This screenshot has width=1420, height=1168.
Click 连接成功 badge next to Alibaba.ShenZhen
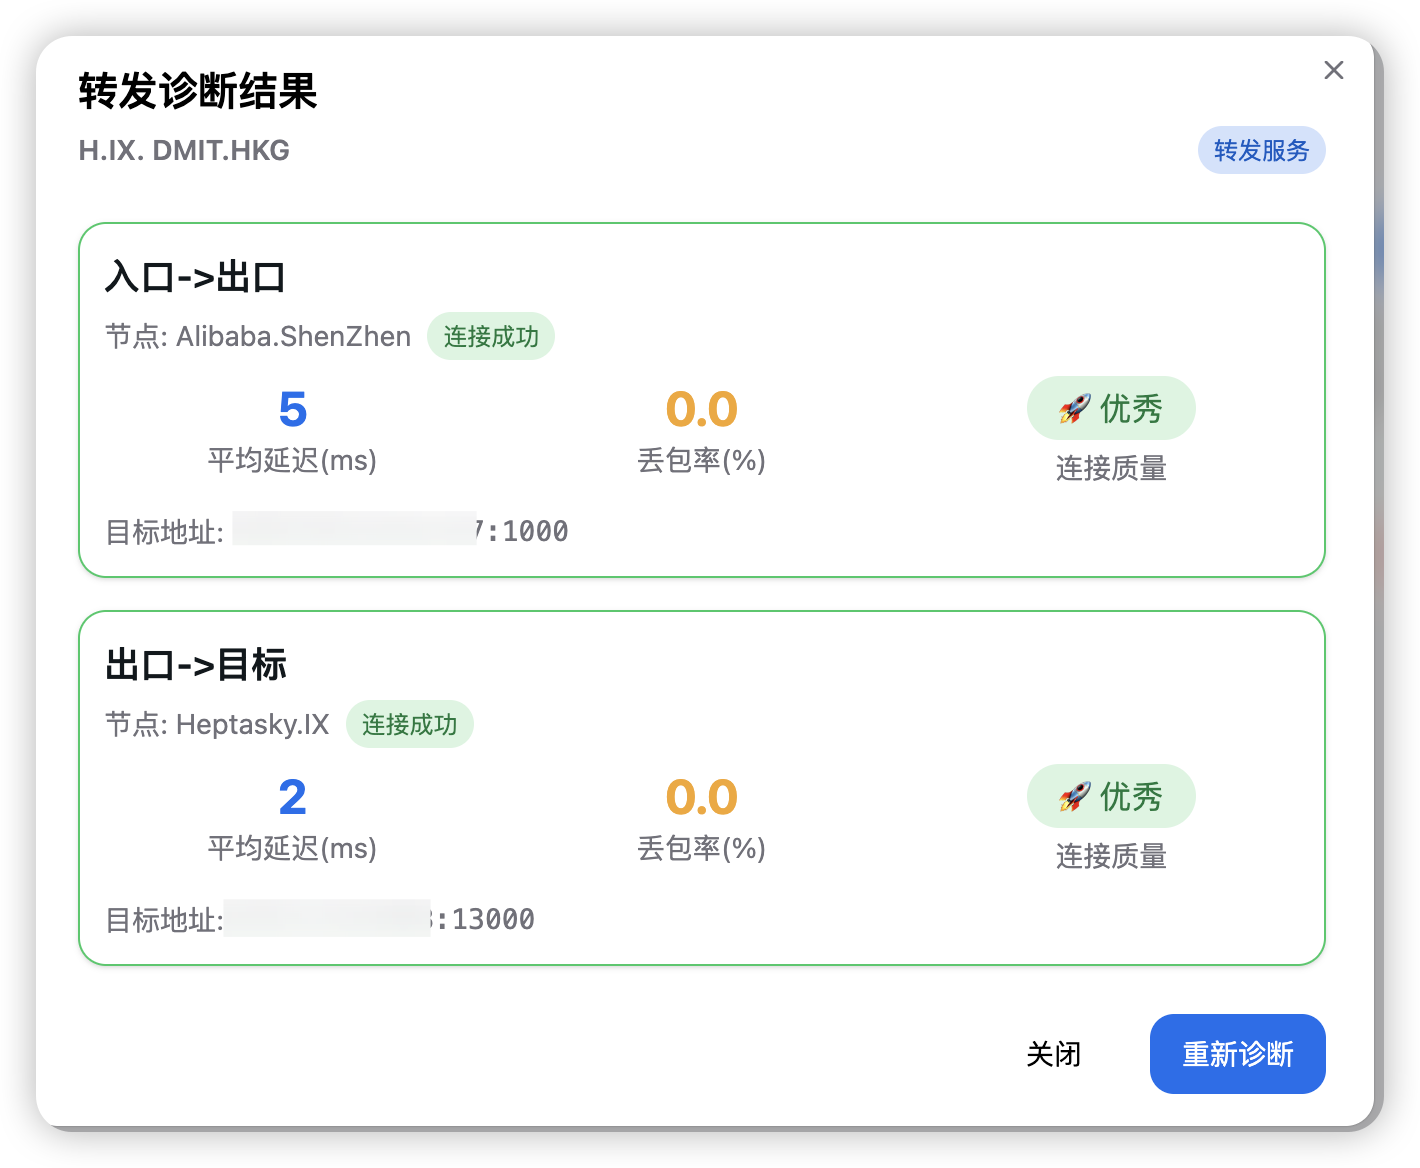click(490, 336)
